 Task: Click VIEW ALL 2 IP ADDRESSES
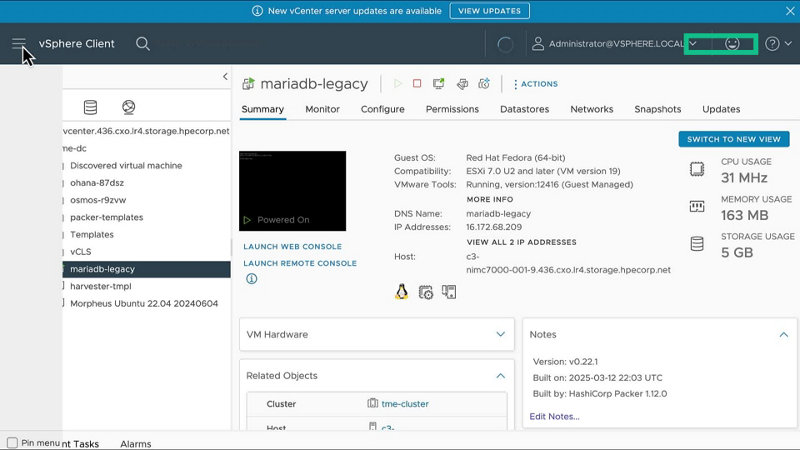pos(521,242)
